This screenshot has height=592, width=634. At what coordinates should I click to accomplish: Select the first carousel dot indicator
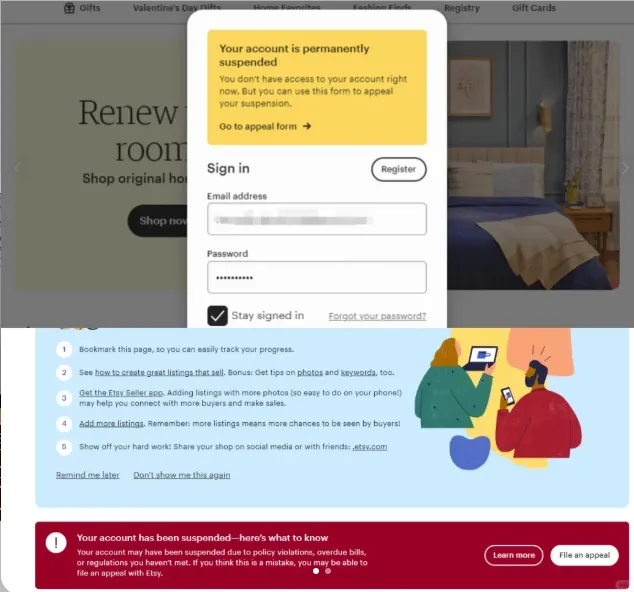316,571
